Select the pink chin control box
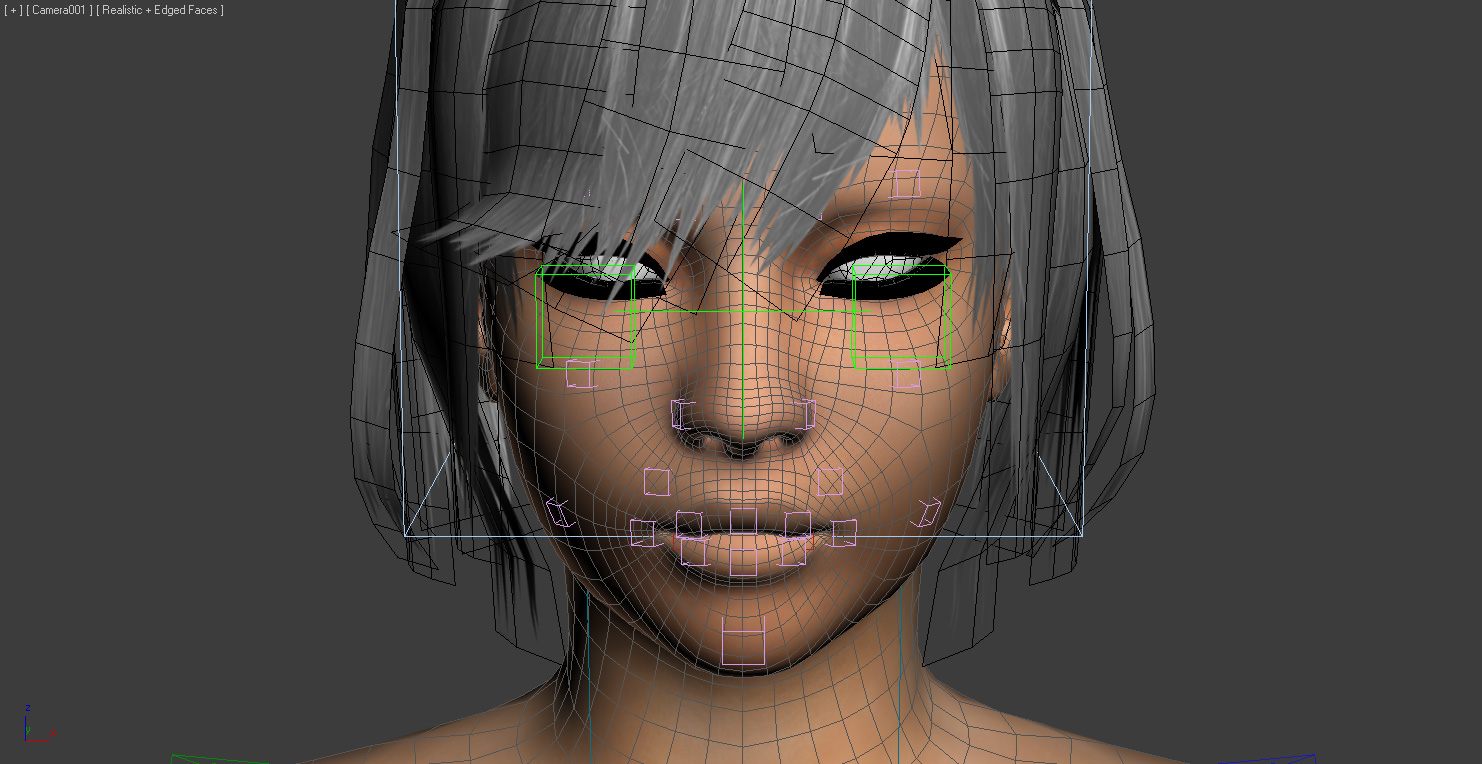The image size is (1482, 764). 743,641
